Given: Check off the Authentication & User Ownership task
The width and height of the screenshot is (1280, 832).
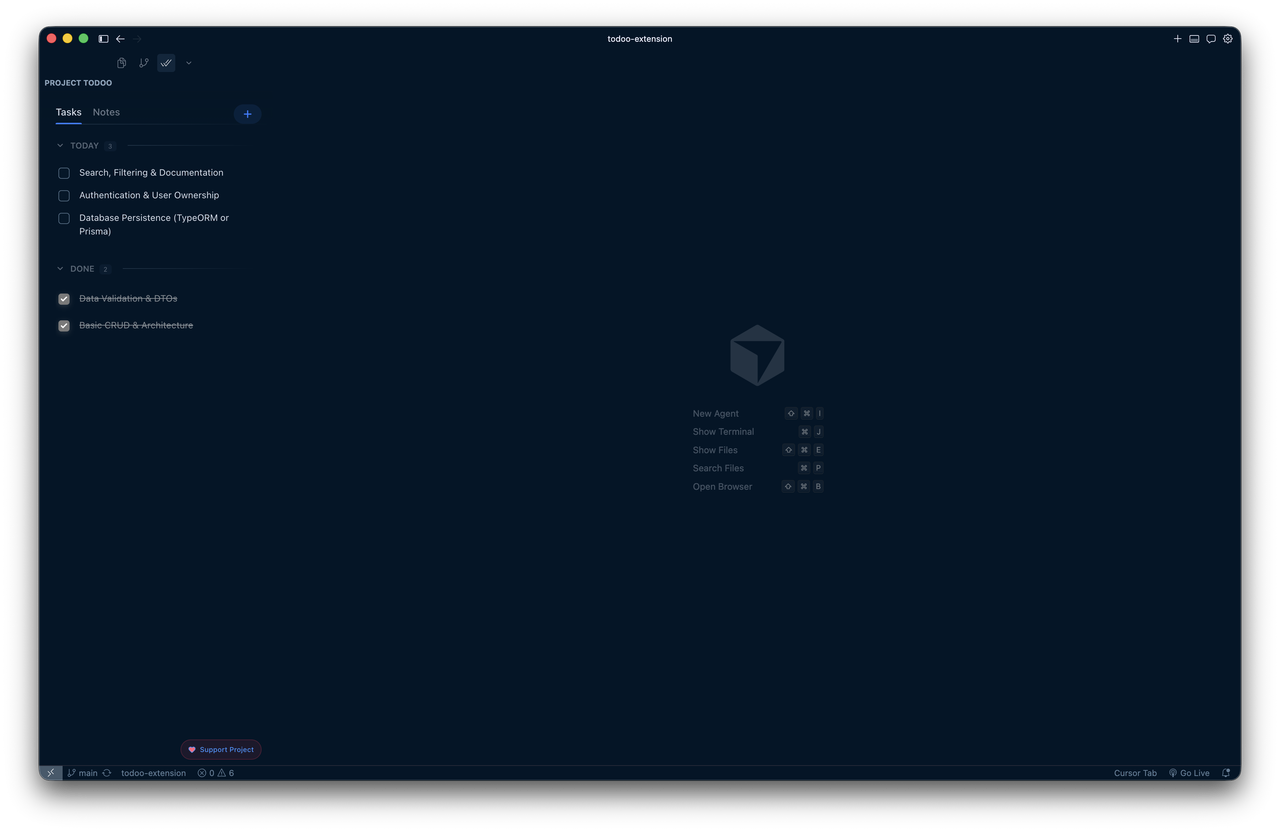Looking at the screenshot, I should [x=63, y=195].
